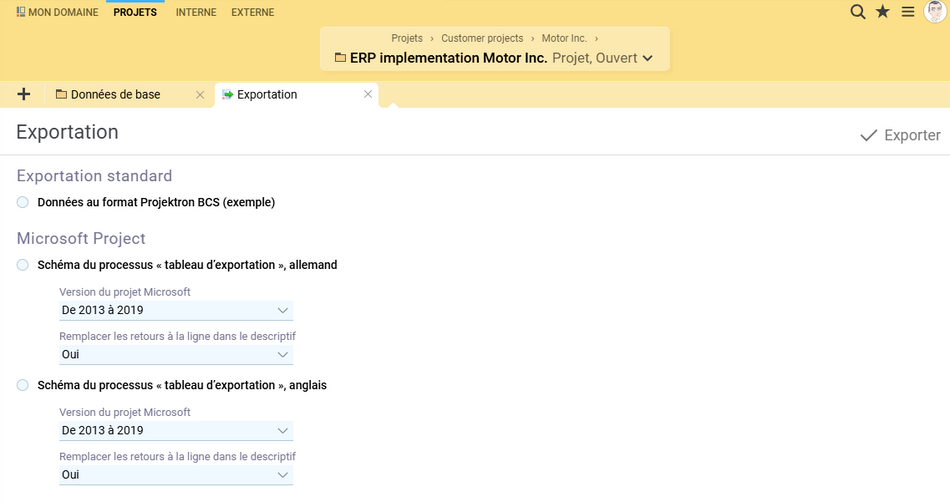950x502 pixels.
Task: Click the ERP implementation Motor Inc. title
Action: point(448,58)
